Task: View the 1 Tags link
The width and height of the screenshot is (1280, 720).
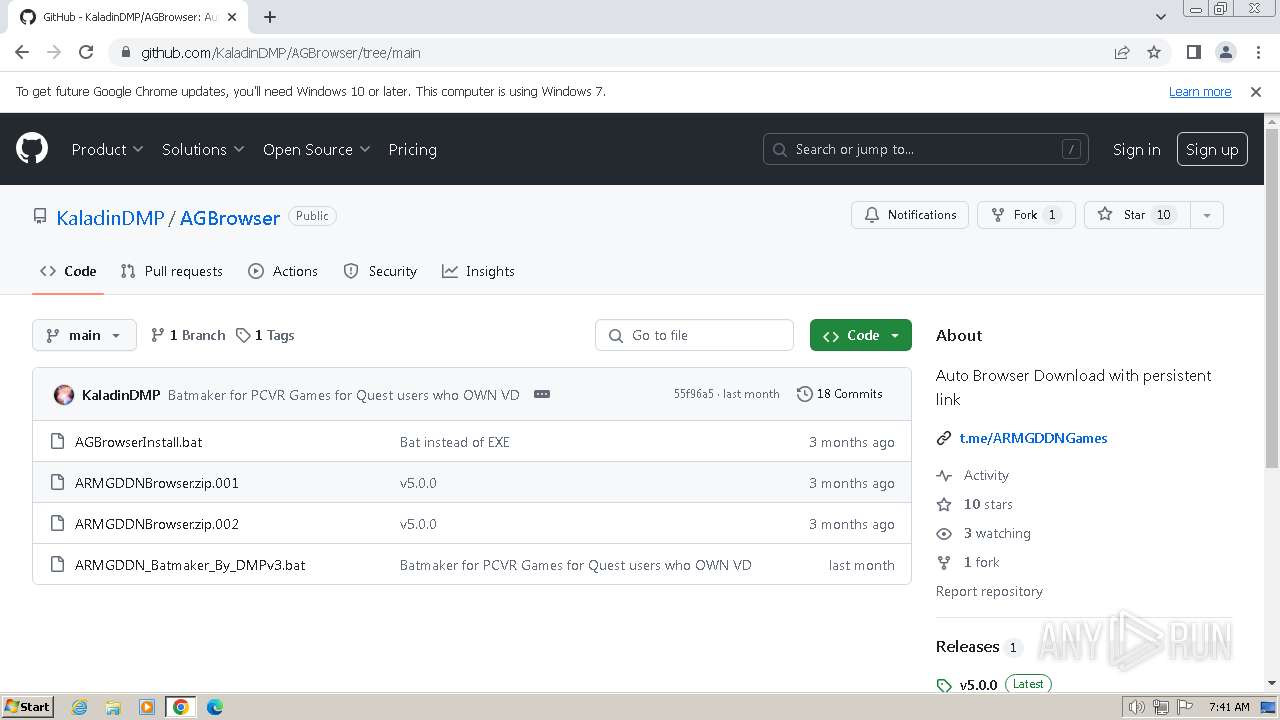Action: point(265,335)
